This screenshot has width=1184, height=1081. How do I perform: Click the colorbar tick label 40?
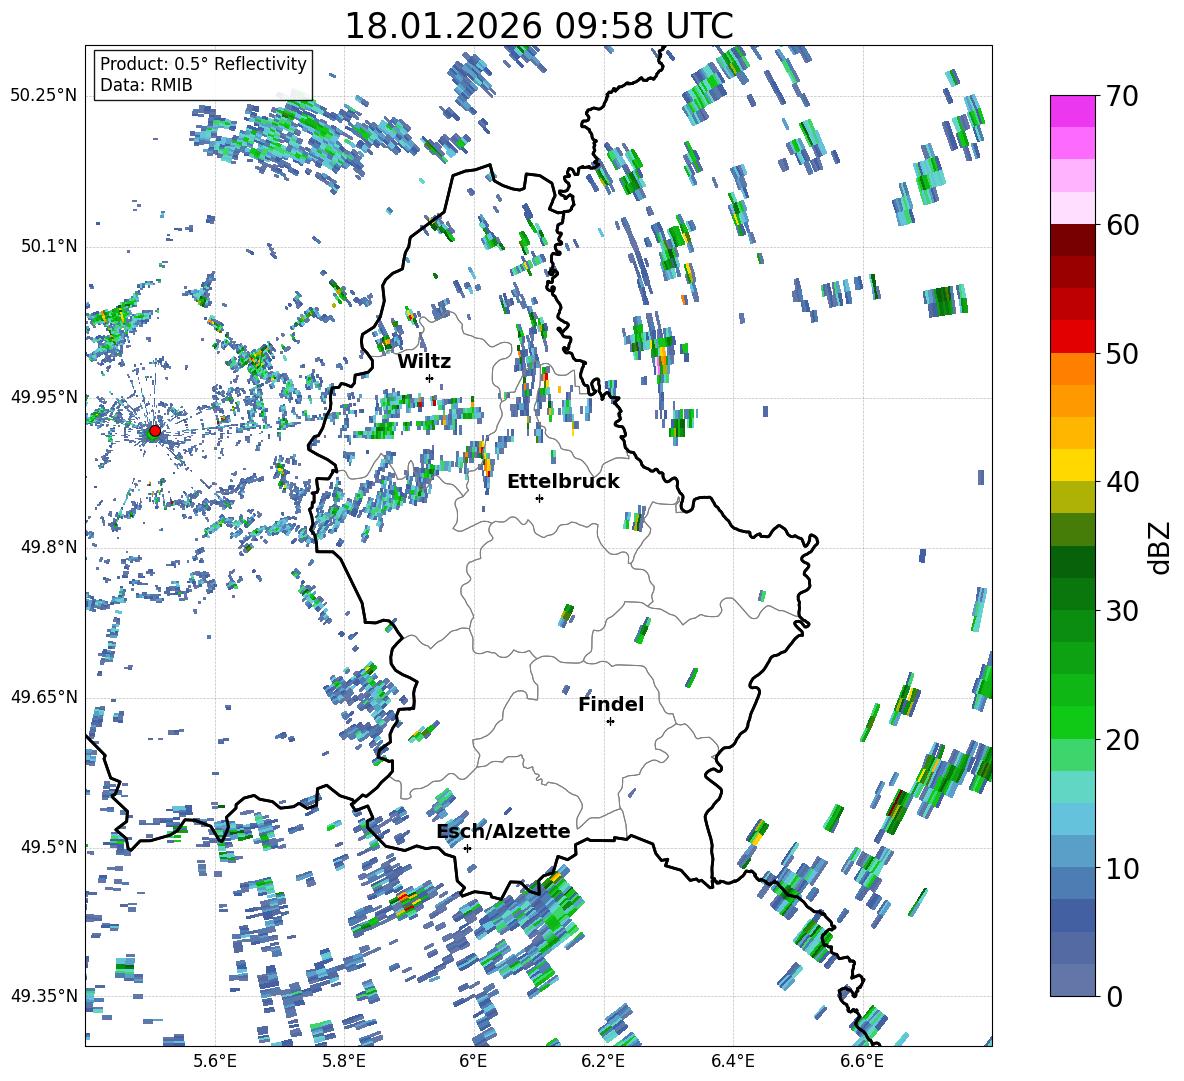pyautogui.click(x=1122, y=482)
